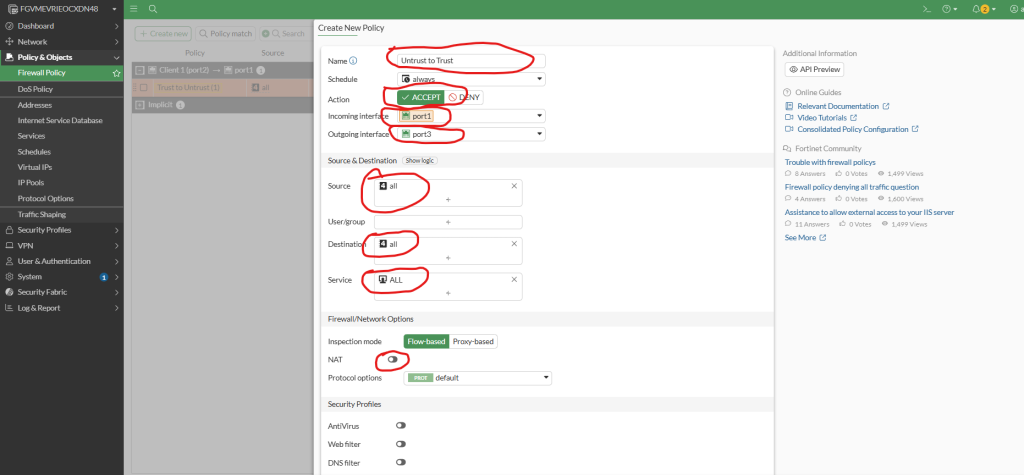This screenshot has width=1024, height=475.
Task: Turn on the AntiVirus toggle
Action: click(x=400, y=425)
